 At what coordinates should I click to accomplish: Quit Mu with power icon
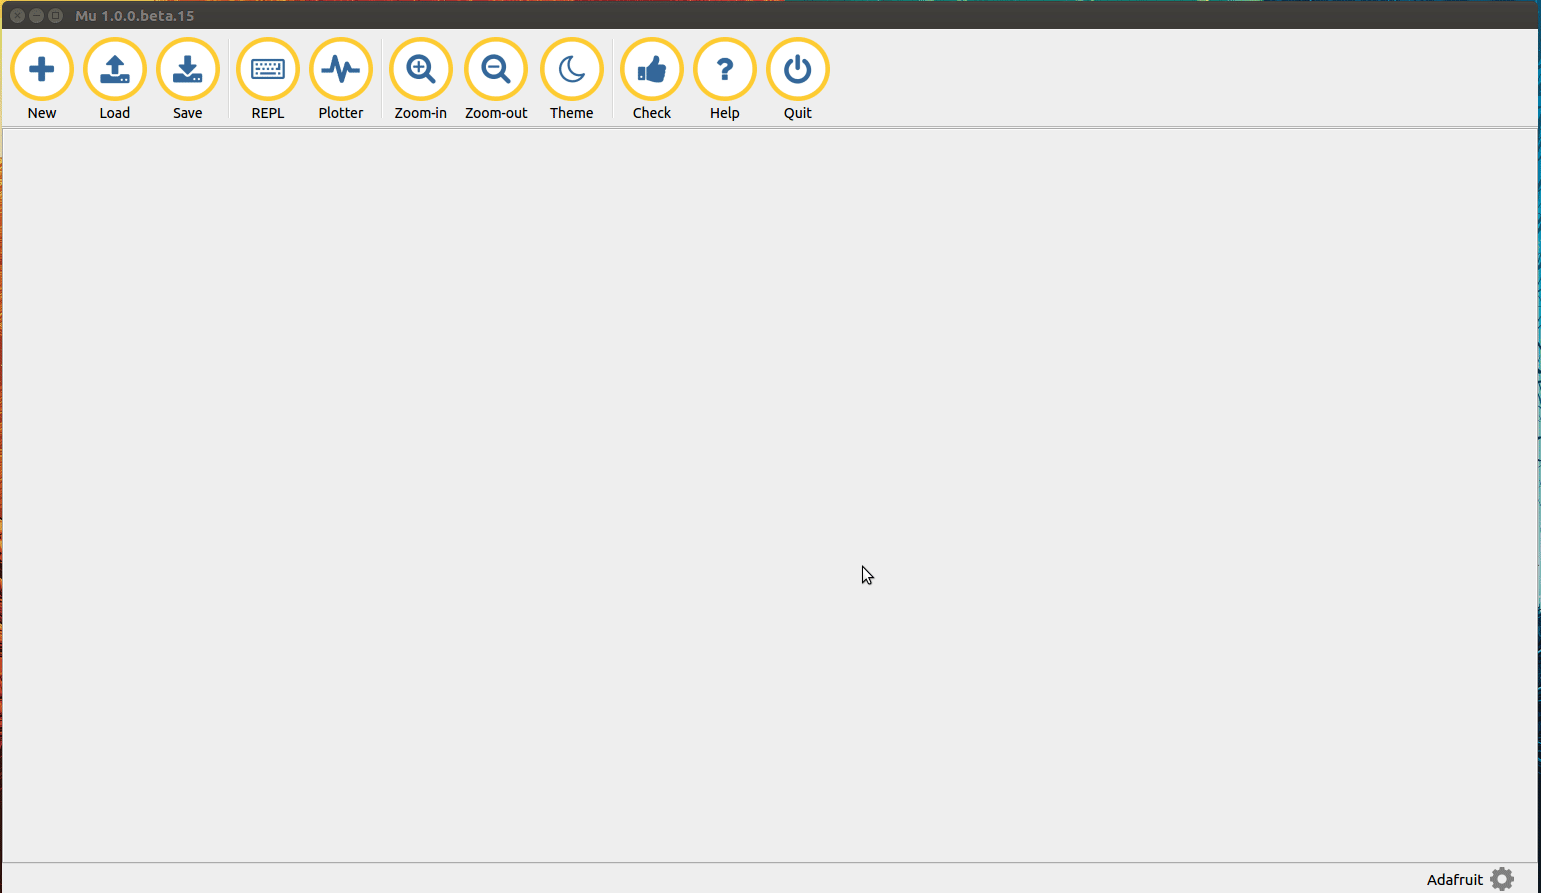point(798,70)
